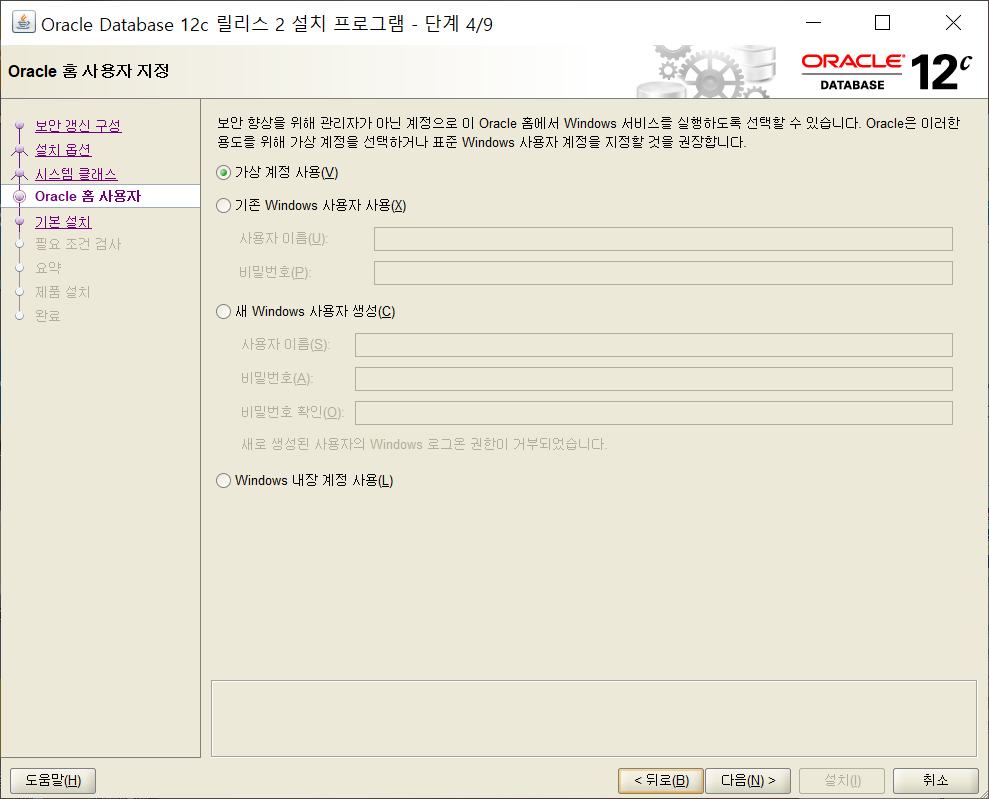Choose 기존 Windows 사용자 사용 option
989x799 pixels.
(x=222, y=205)
